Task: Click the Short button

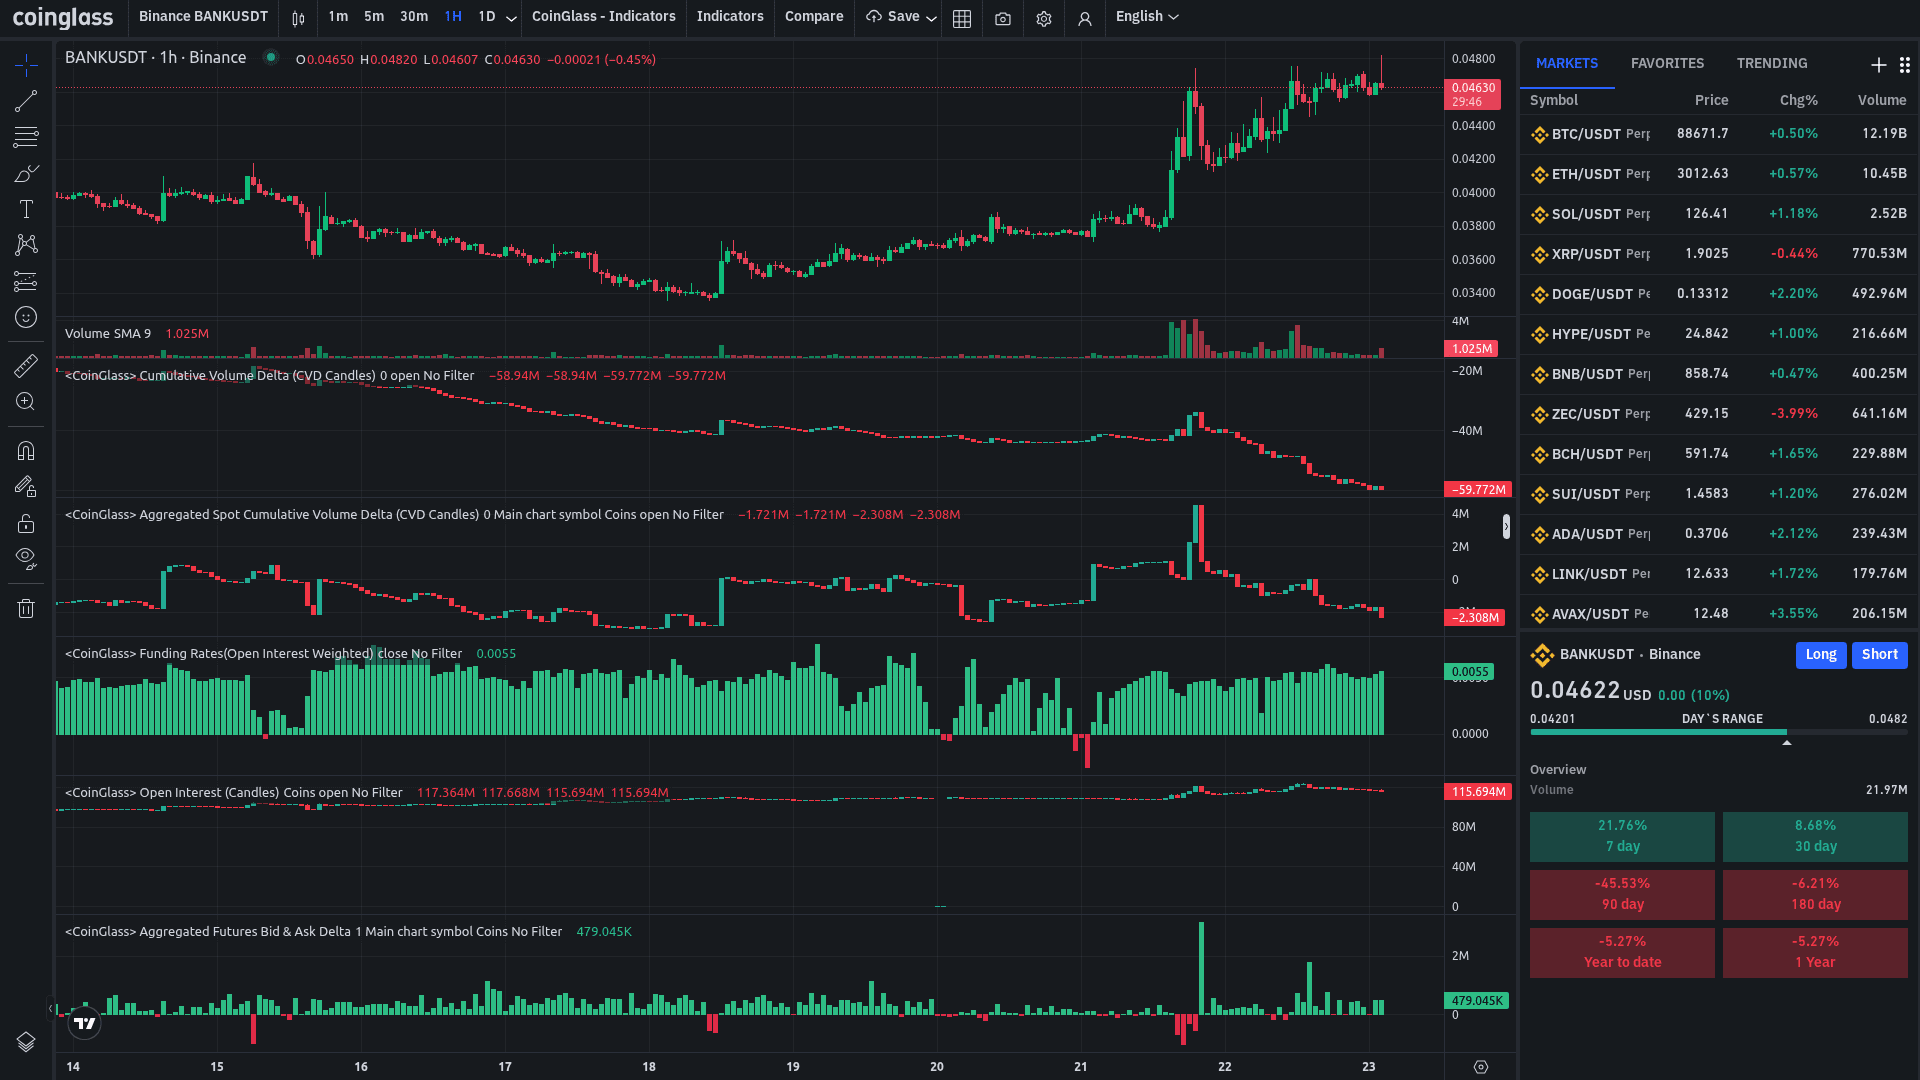Action: point(1879,655)
